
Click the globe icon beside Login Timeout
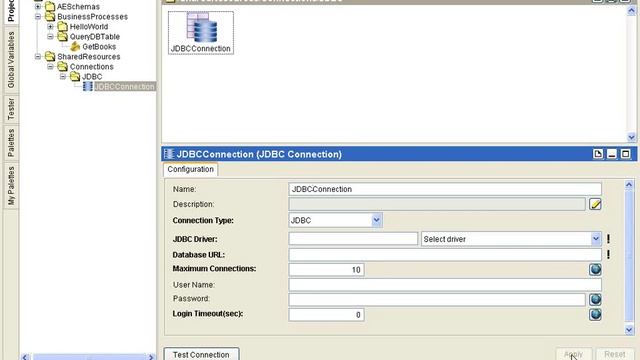[x=595, y=315]
